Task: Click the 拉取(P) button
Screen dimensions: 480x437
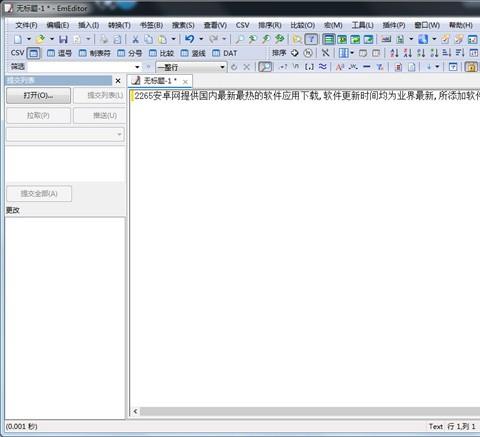Action: 38,115
